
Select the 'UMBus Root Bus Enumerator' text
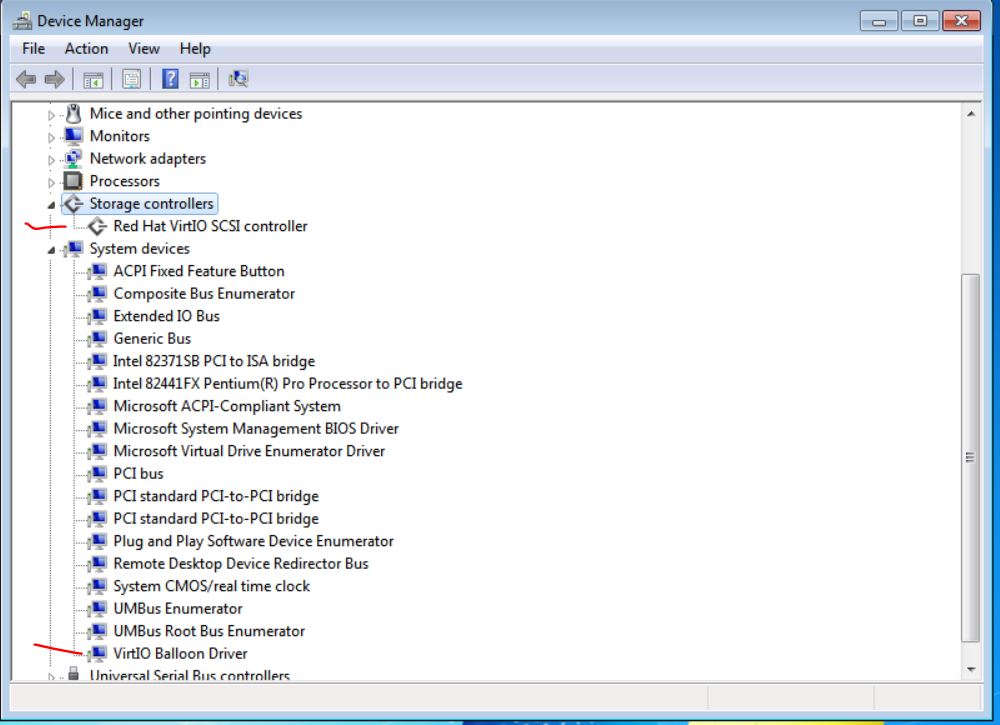[209, 631]
